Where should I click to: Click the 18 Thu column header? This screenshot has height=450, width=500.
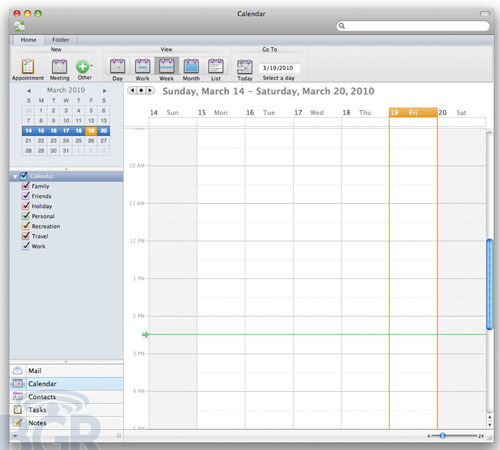pyautogui.click(x=365, y=112)
